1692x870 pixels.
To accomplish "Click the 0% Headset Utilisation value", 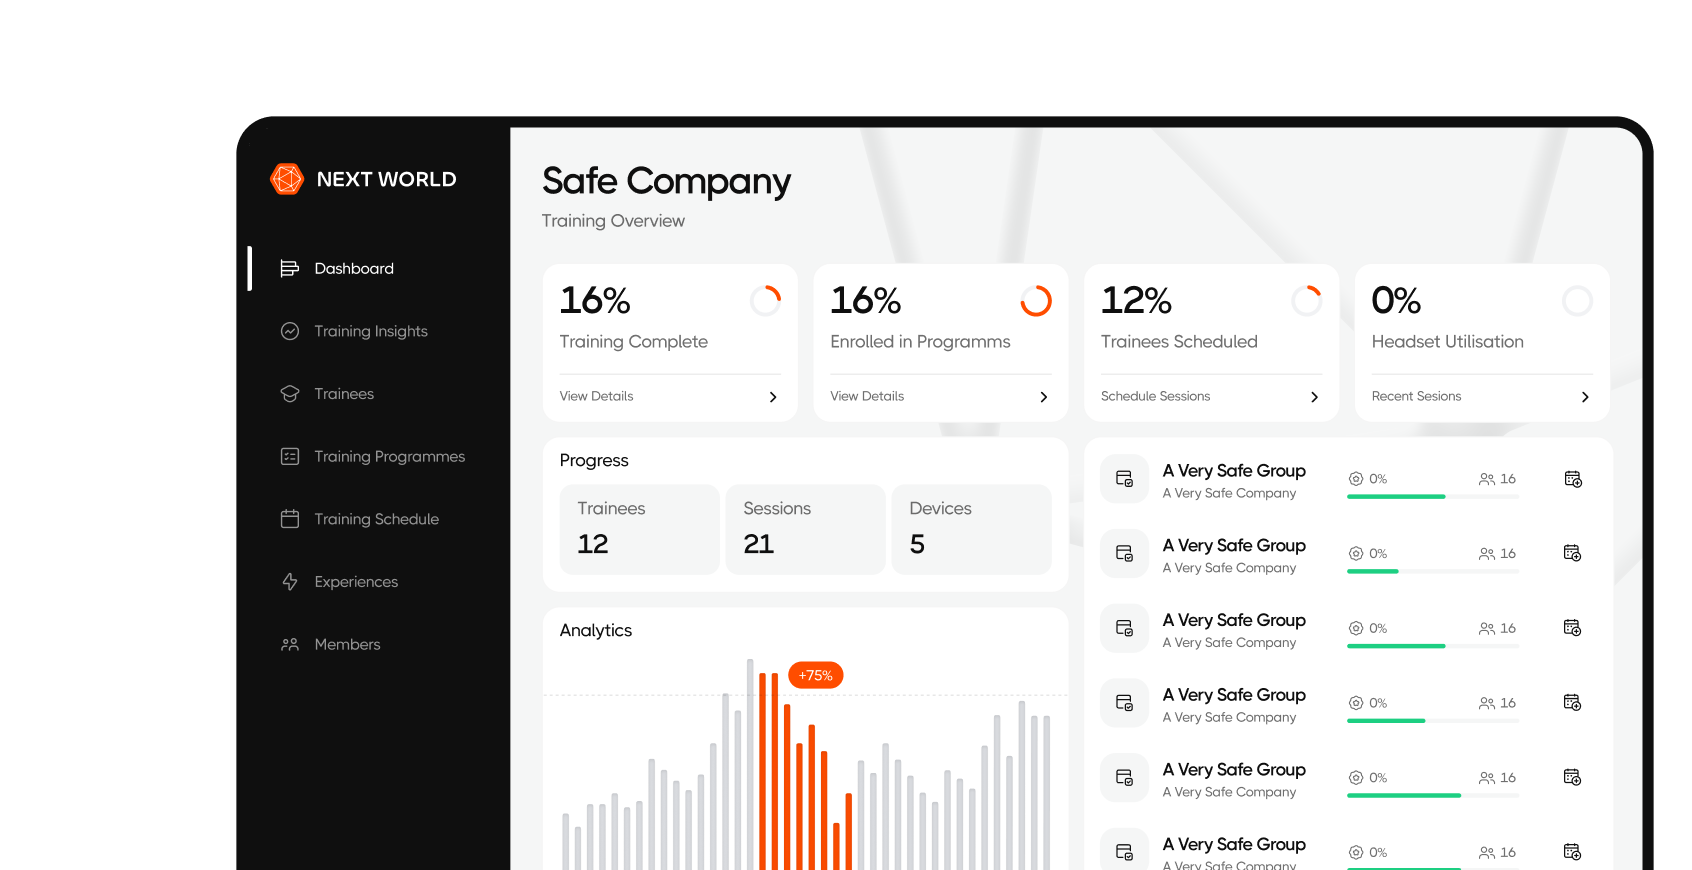I will (1396, 300).
